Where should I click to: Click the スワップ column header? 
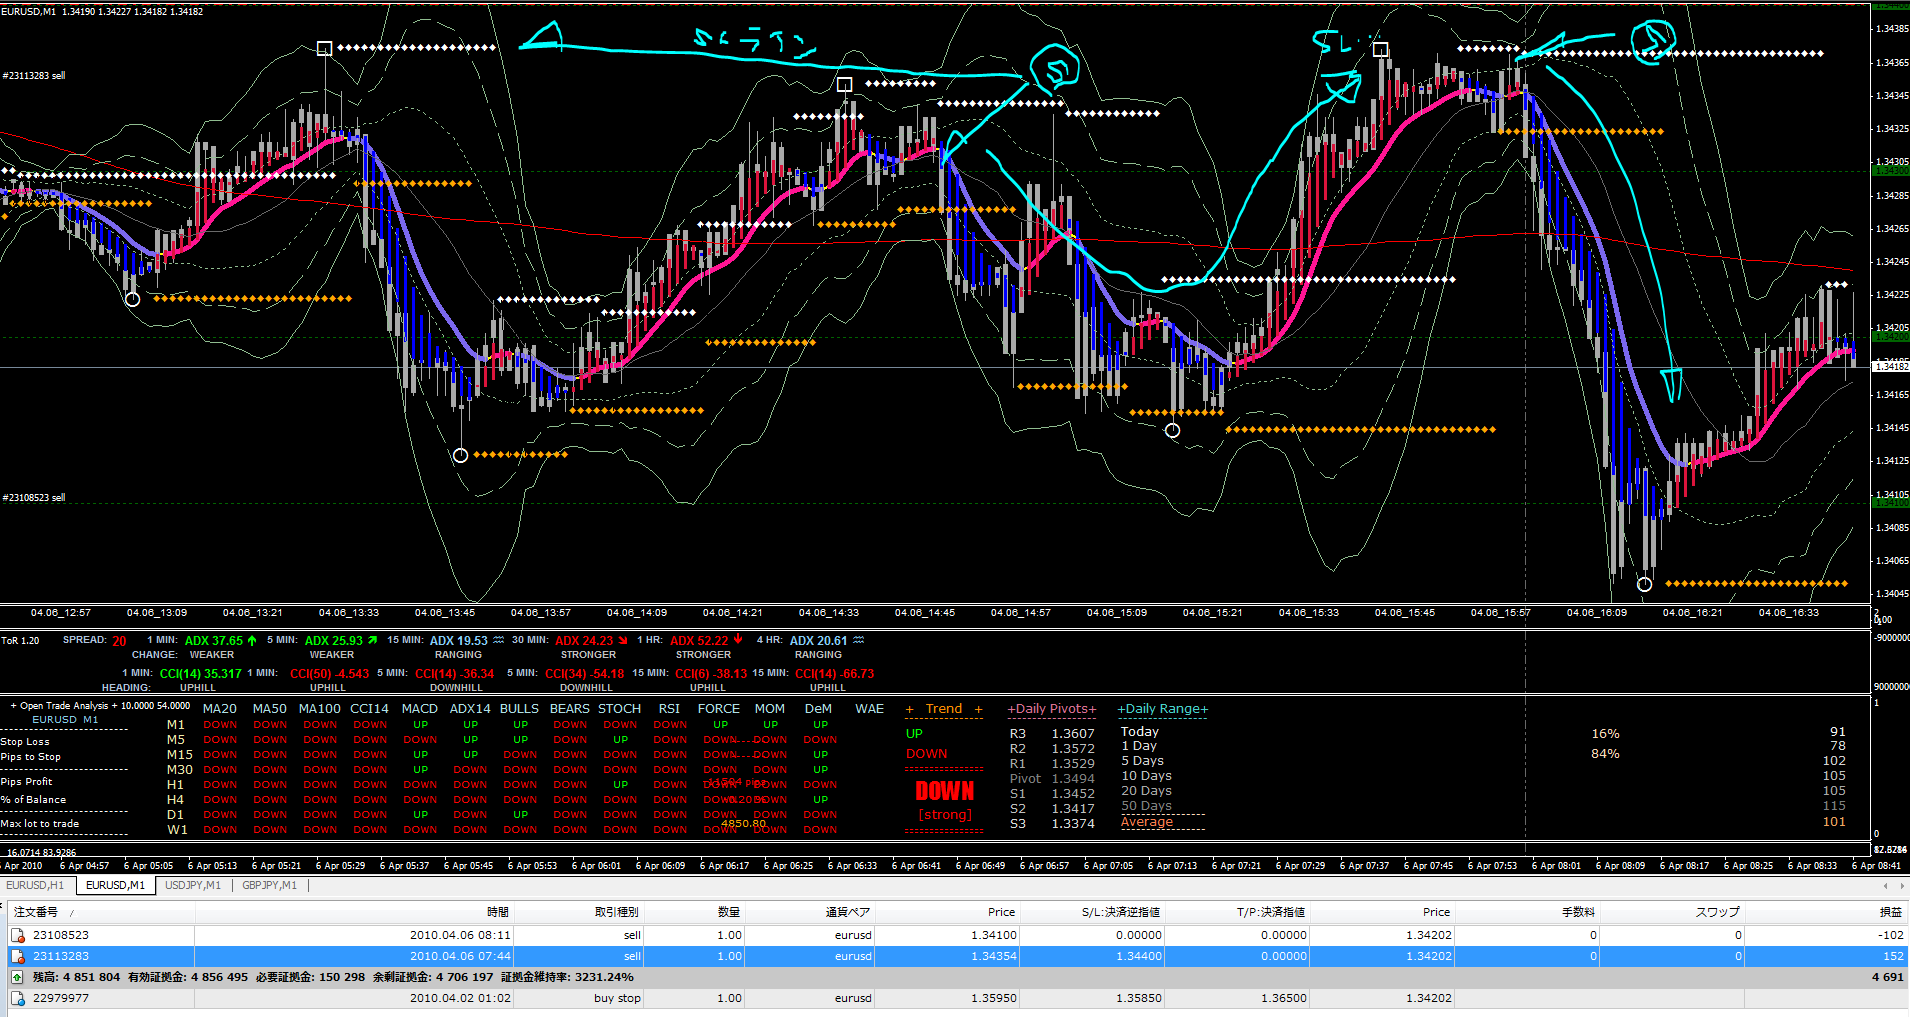coord(1717,912)
